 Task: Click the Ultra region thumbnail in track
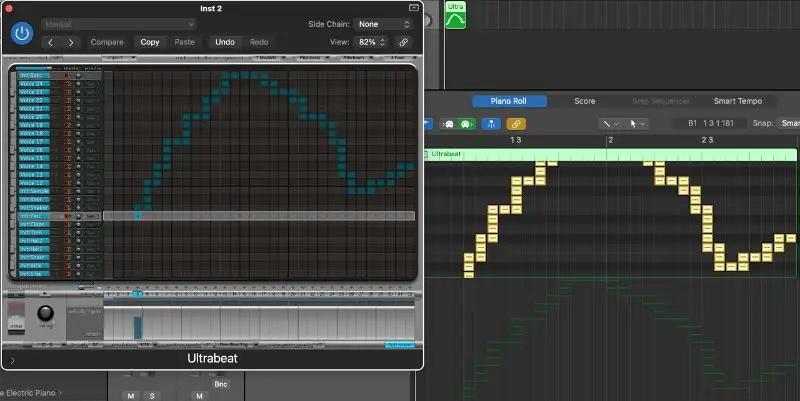pos(456,17)
